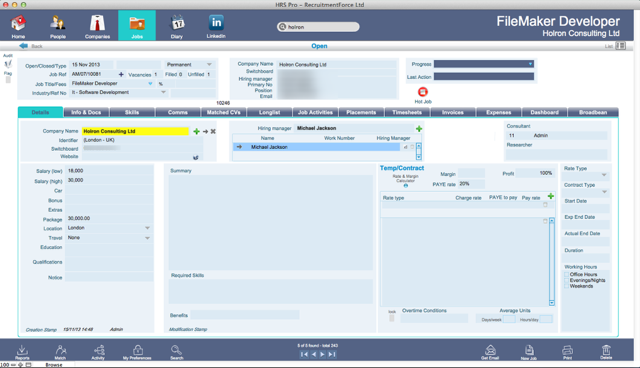
Task: Go to next record button
Action: point(322,354)
